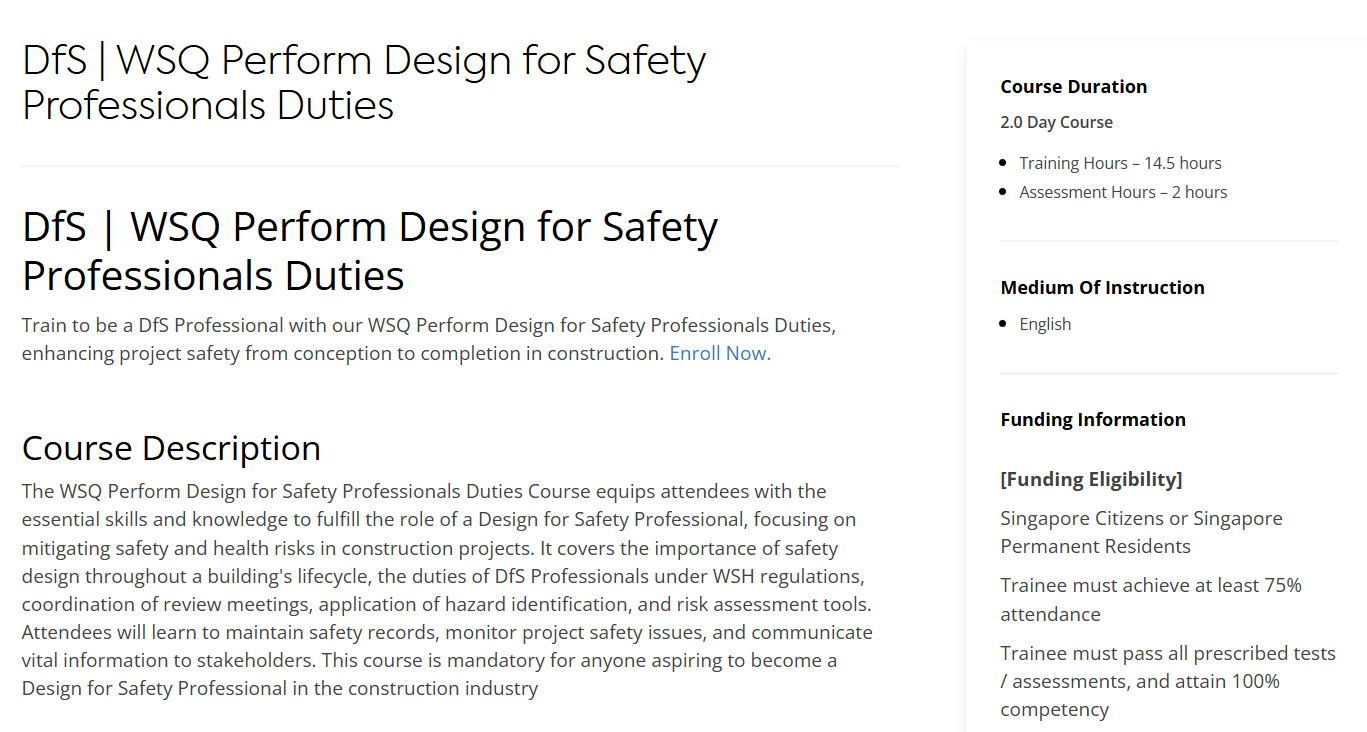The width and height of the screenshot is (1367, 732).
Task: Click the Course Description heading
Action: point(171,448)
